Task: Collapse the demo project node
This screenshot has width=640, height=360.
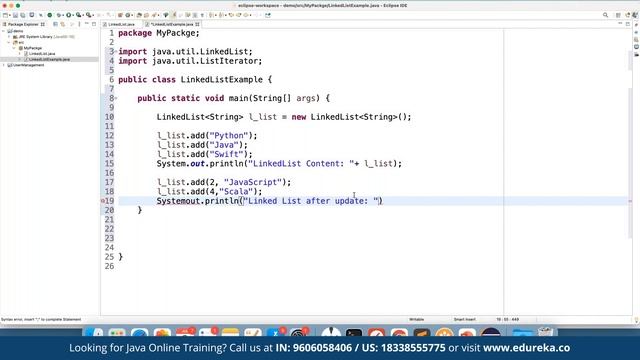Action: click(x=4, y=31)
